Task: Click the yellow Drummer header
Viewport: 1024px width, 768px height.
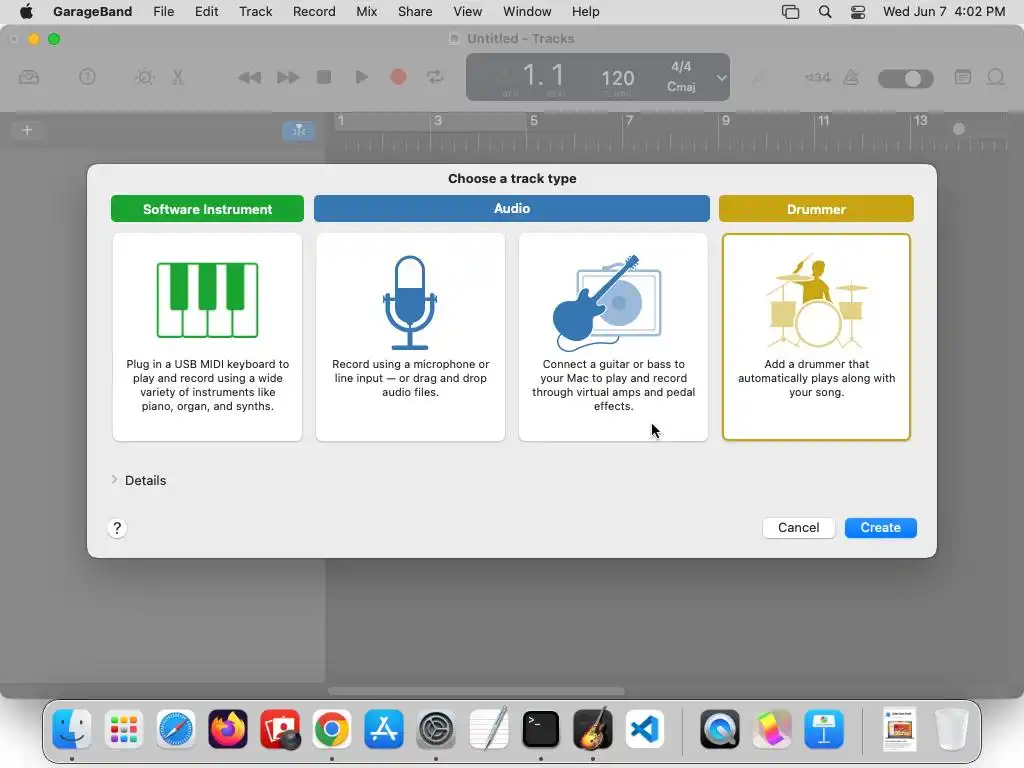Action: [x=816, y=209]
